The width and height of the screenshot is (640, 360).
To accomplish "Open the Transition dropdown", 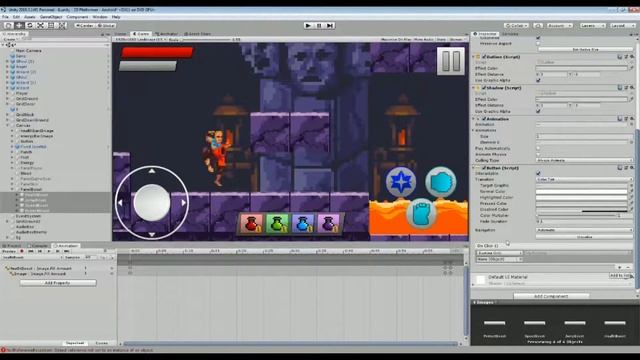I will (584, 179).
